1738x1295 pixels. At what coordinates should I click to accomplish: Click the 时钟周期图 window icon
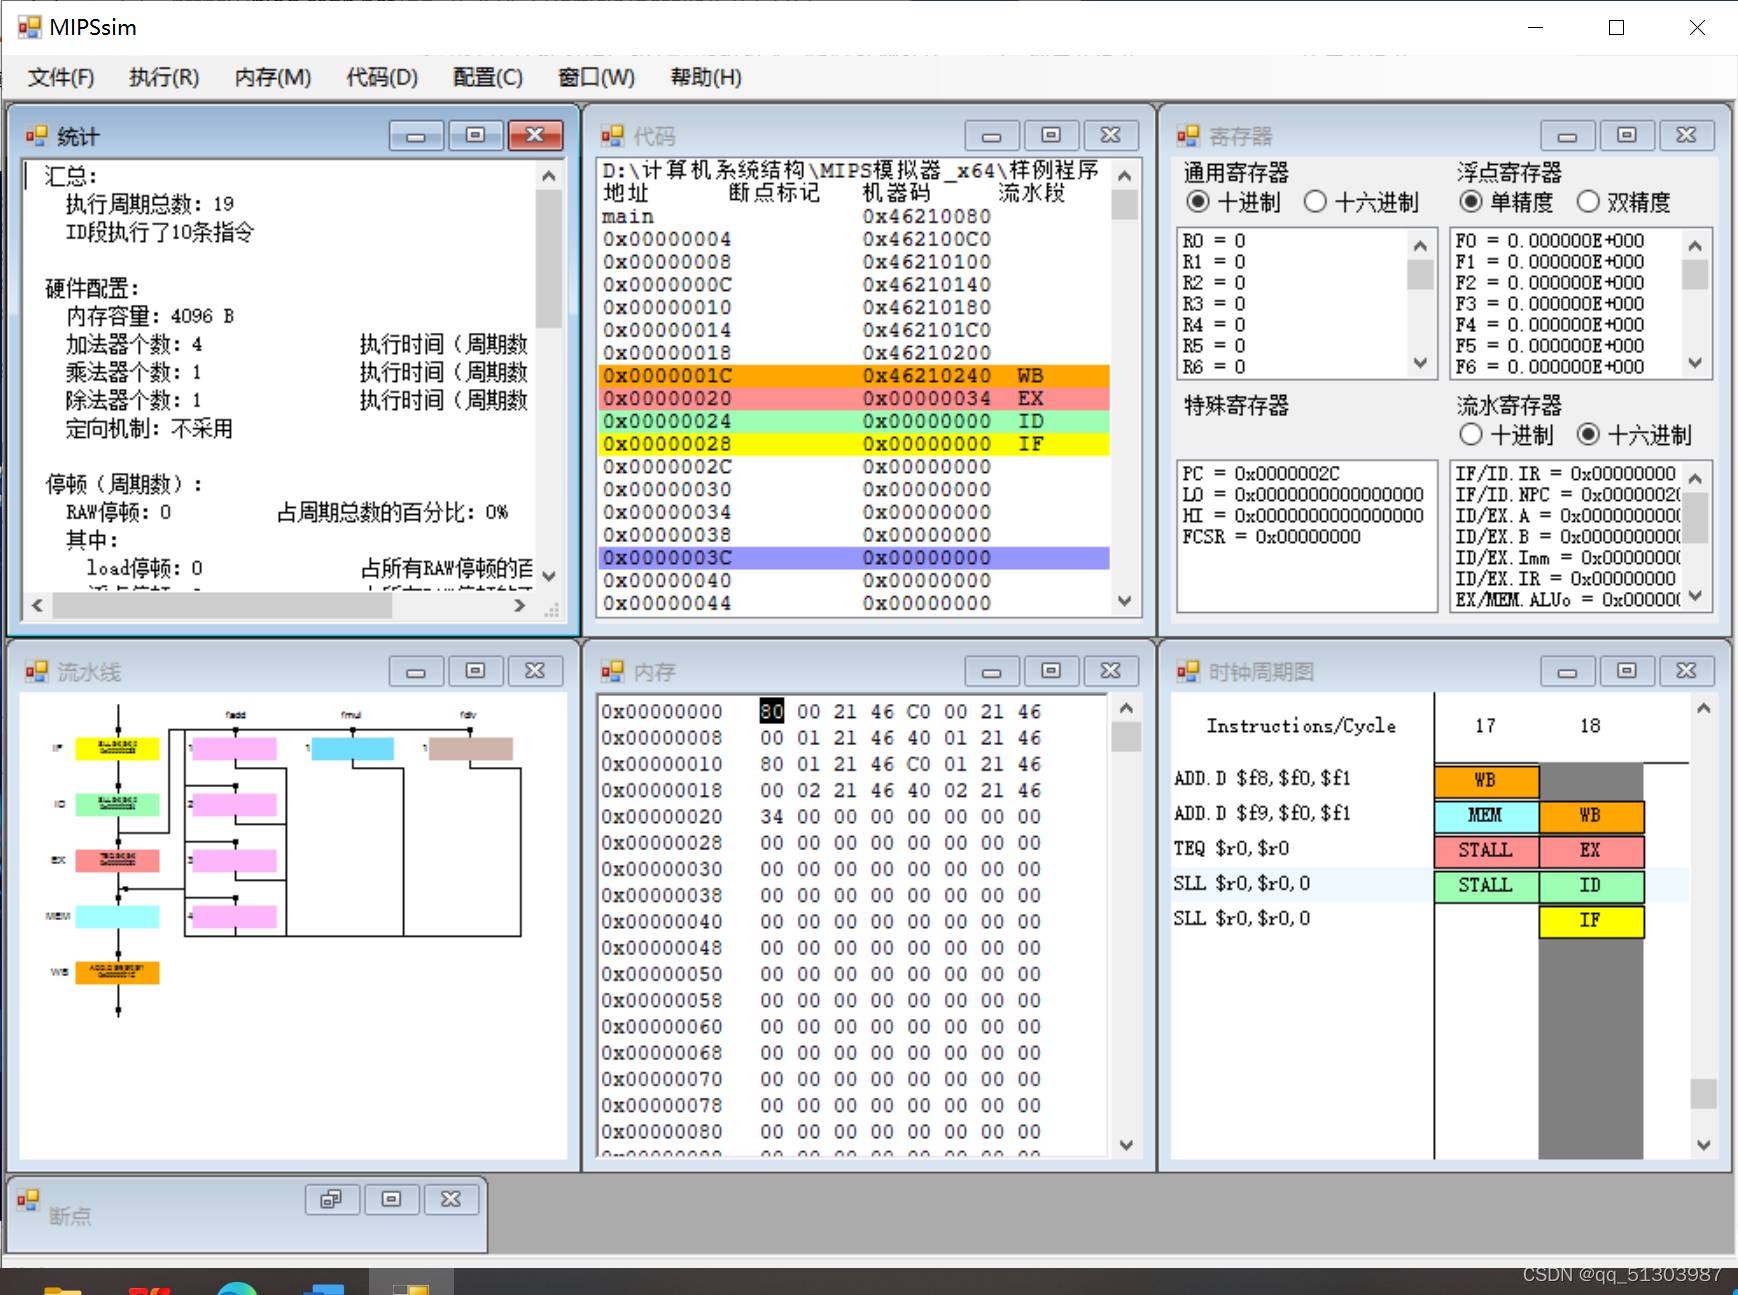click(1188, 671)
